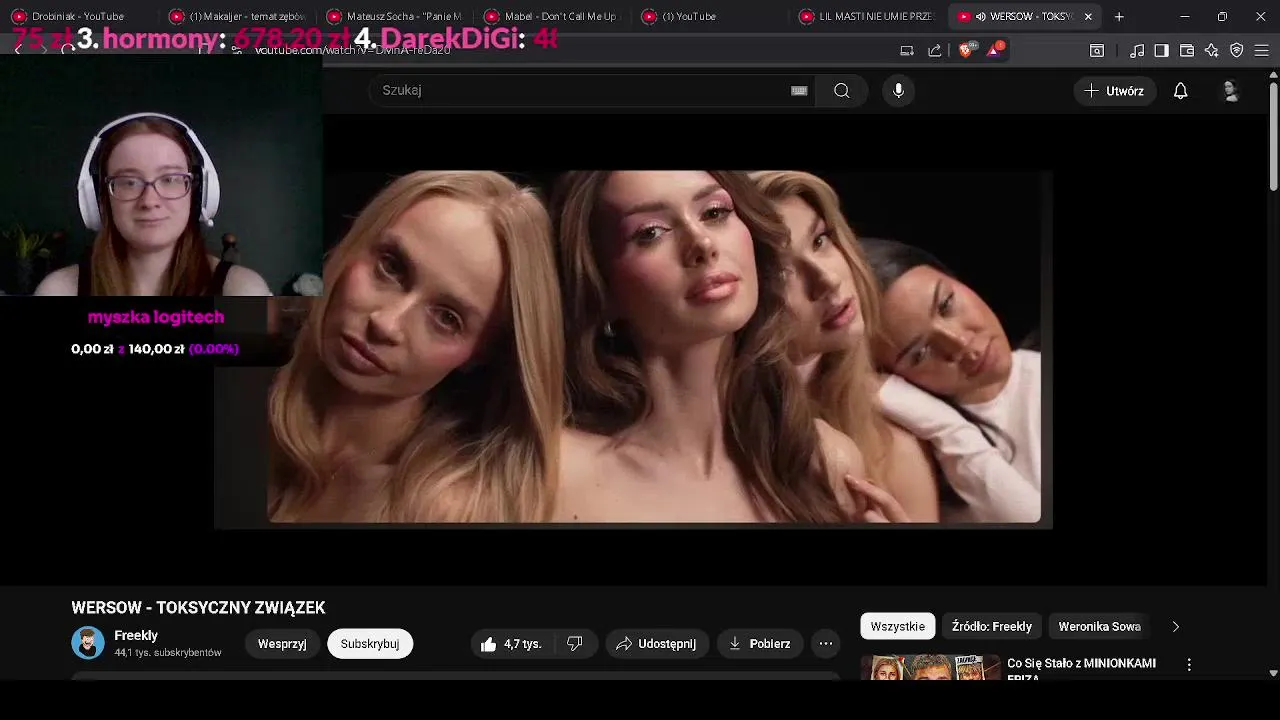Screen dimensions: 1280x720
Task: Start voice search with microphone icon
Action: point(898,90)
